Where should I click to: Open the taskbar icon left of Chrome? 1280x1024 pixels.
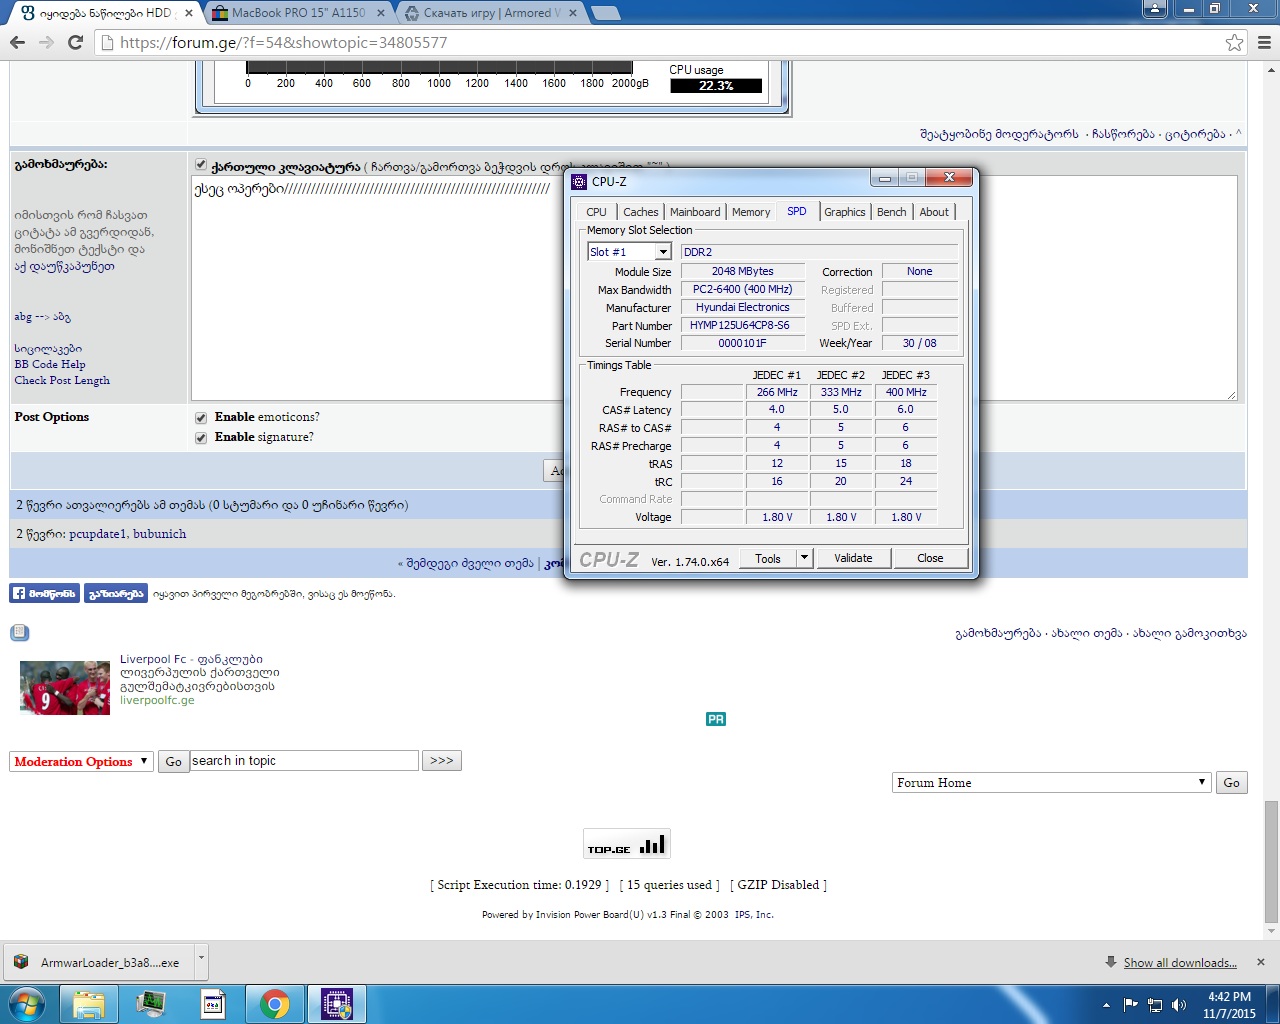[213, 1004]
